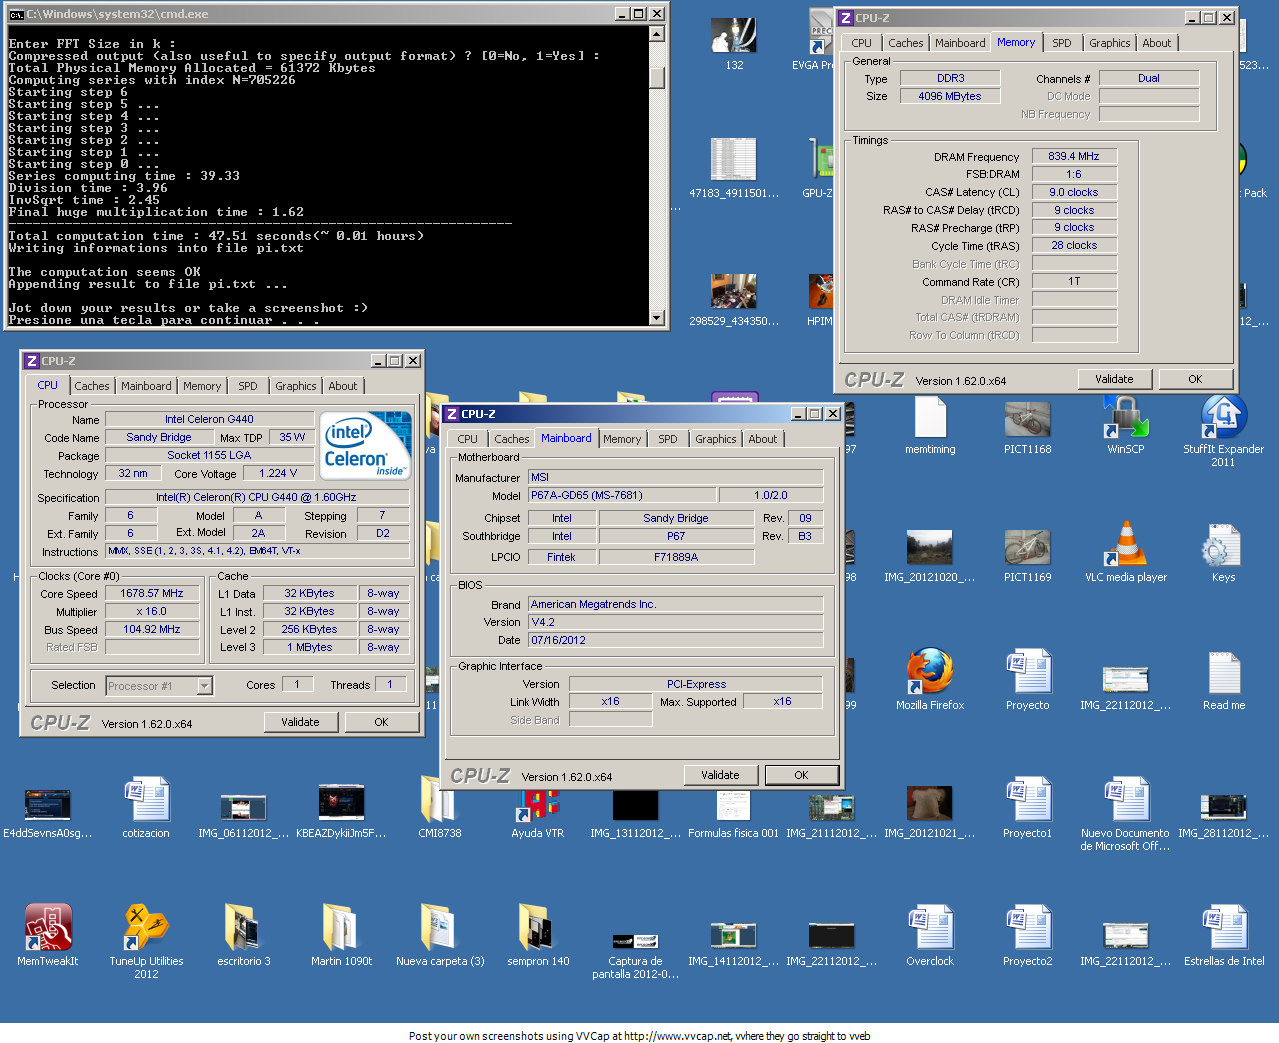Select Memory tab in CPU-Z Mainboard window
Image resolution: width=1279 pixels, height=1043 pixels.
[x=622, y=439]
